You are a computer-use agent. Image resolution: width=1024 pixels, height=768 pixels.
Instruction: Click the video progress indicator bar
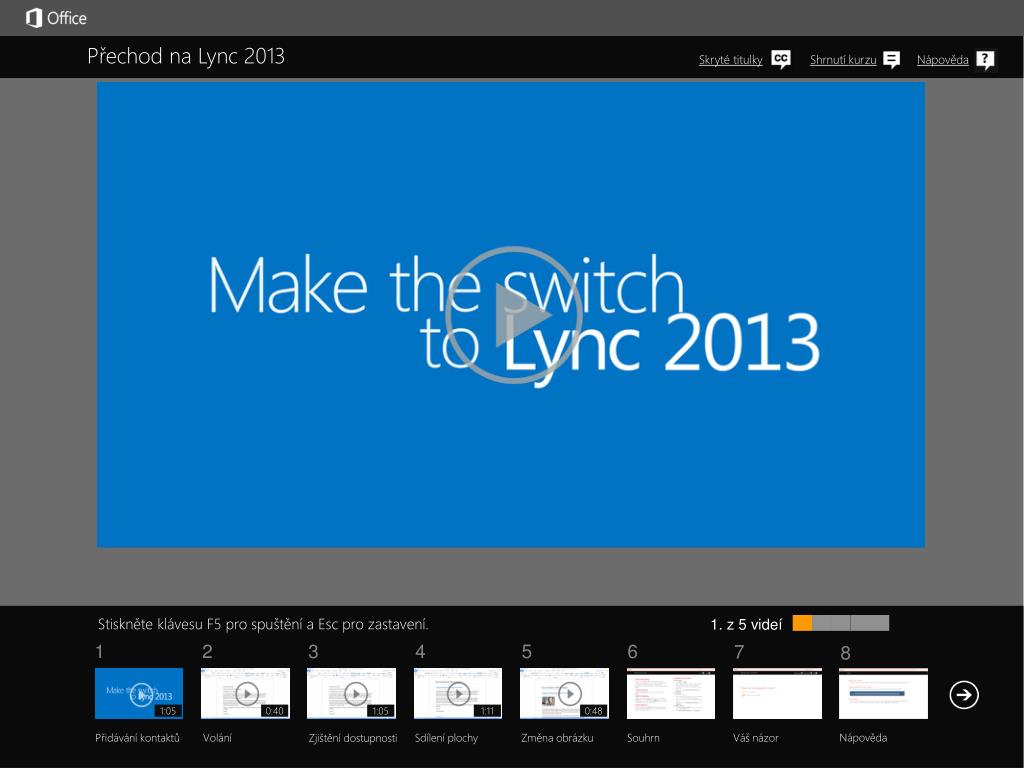[x=840, y=623]
